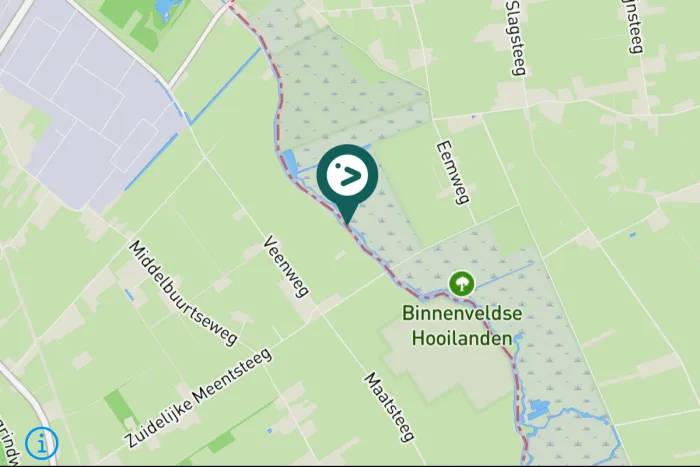700x467 pixels.
Task: Click the blue lake at bottom right
Action: coord(538,409)
